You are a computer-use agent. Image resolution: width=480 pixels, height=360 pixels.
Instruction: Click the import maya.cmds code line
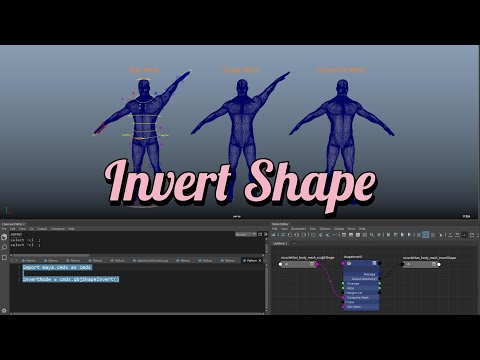pos(57,267)
